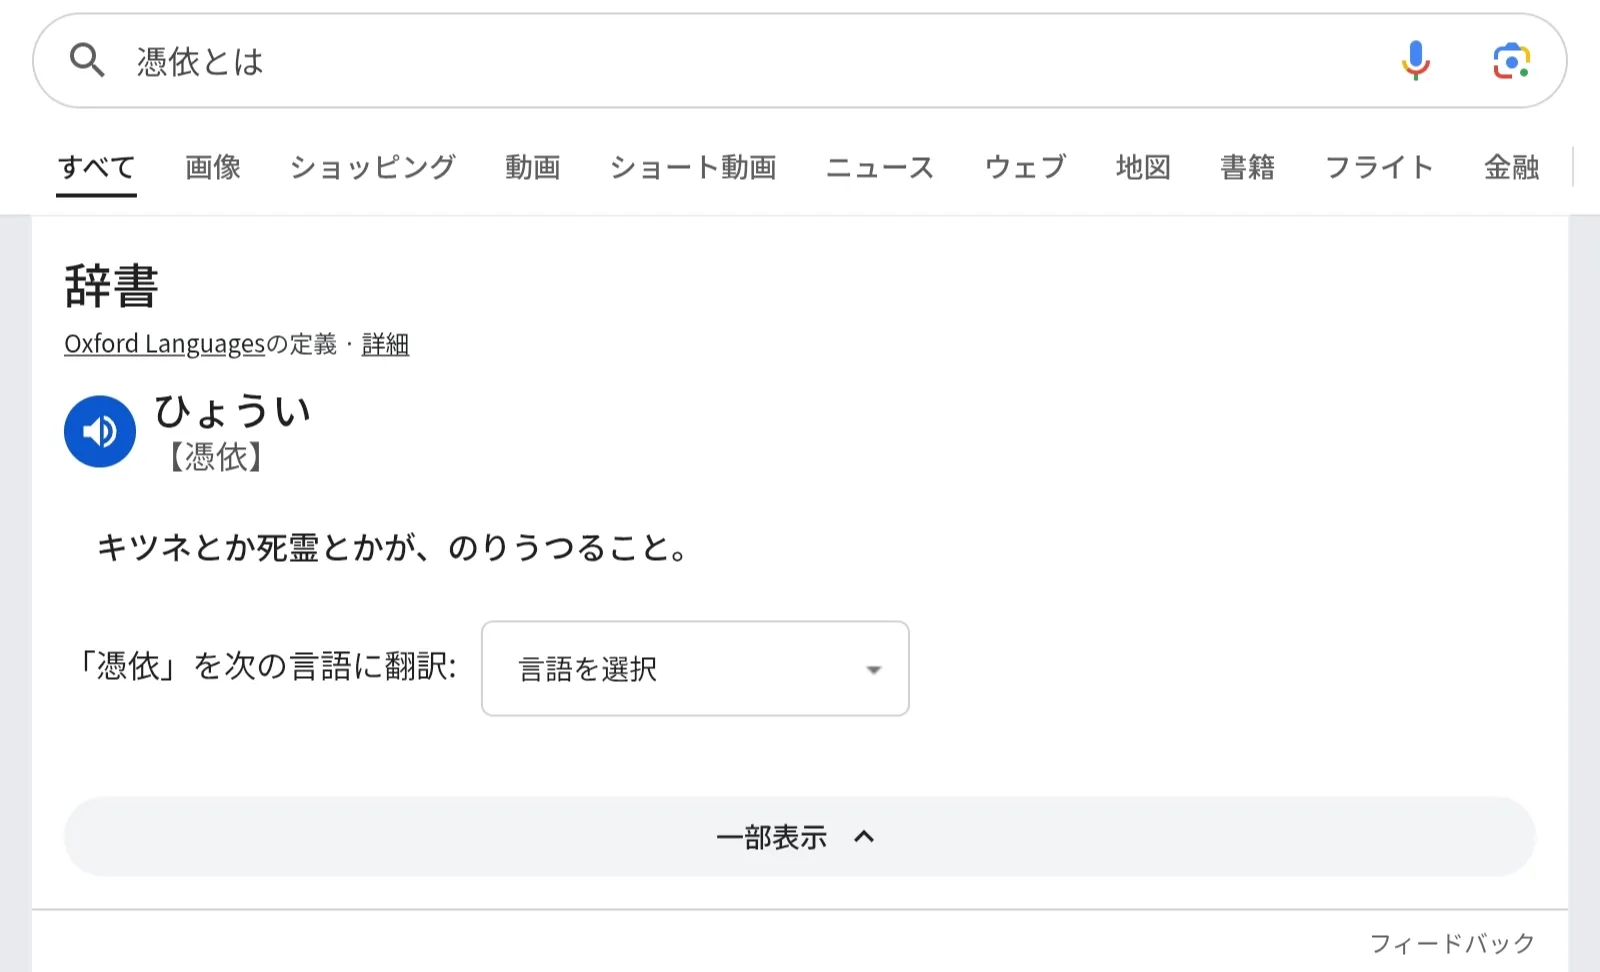Click the フィードバック link
1600x972 pixels.
(1451, 943)
